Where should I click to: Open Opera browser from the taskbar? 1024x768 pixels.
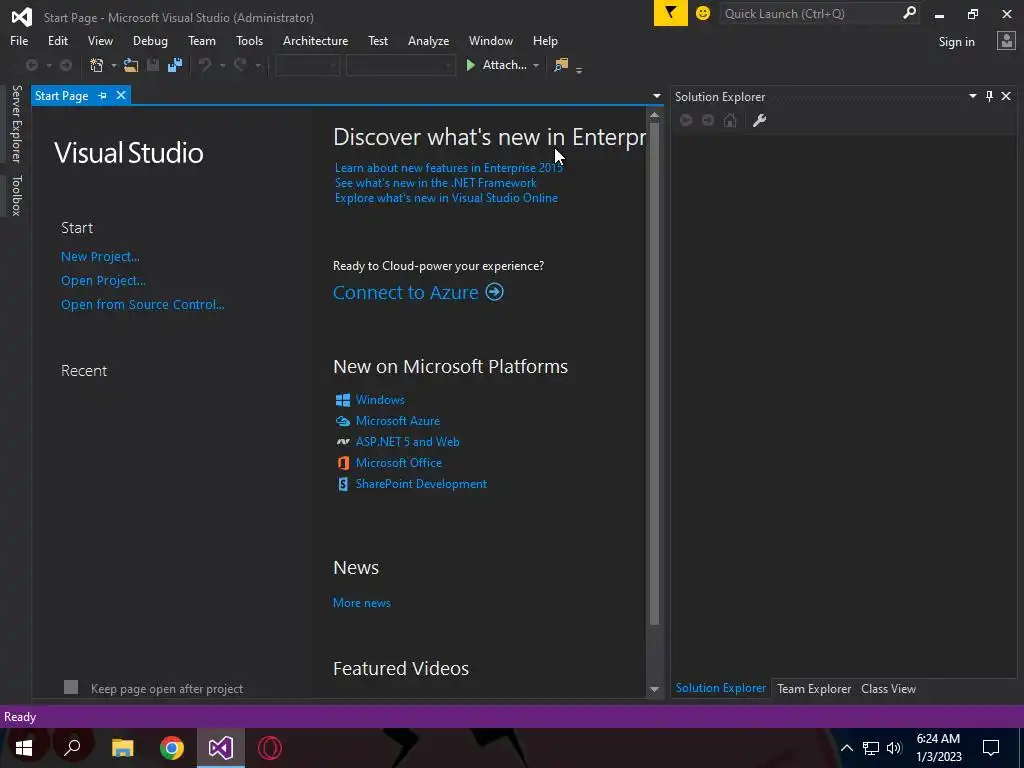[270, 748]
